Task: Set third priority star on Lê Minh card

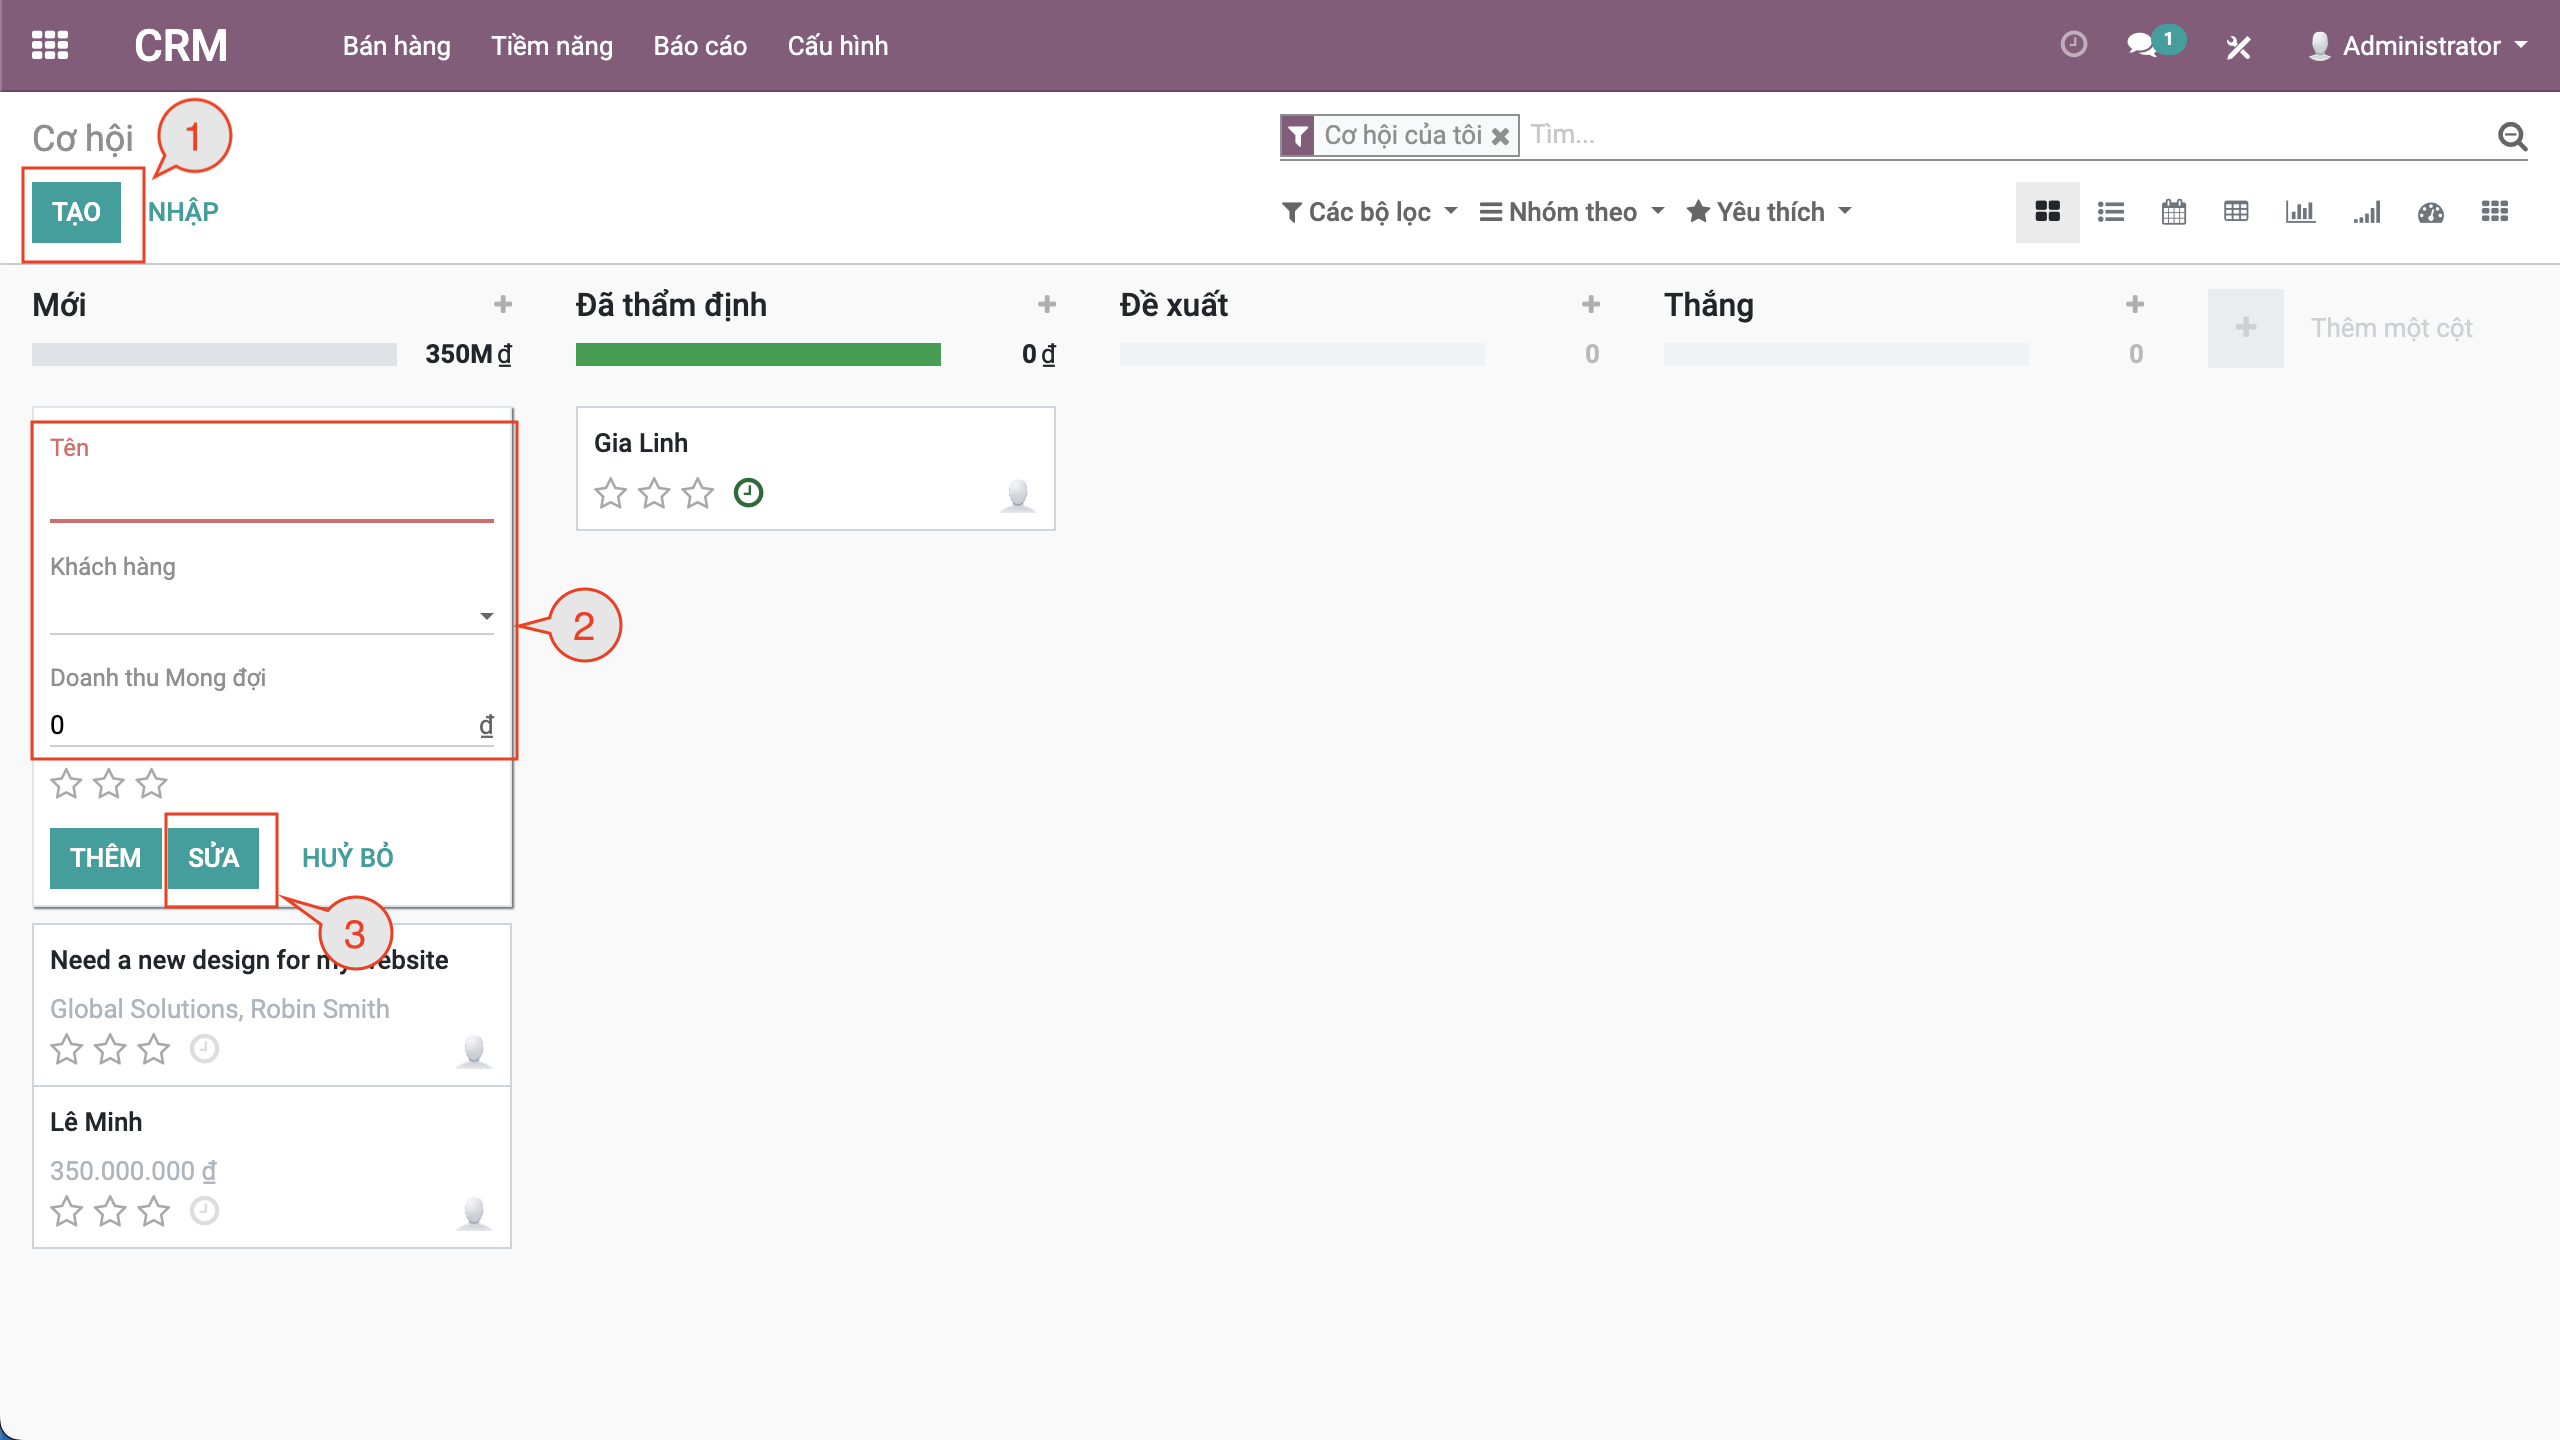Action: pyautogui.click(x=154, y=1212)
